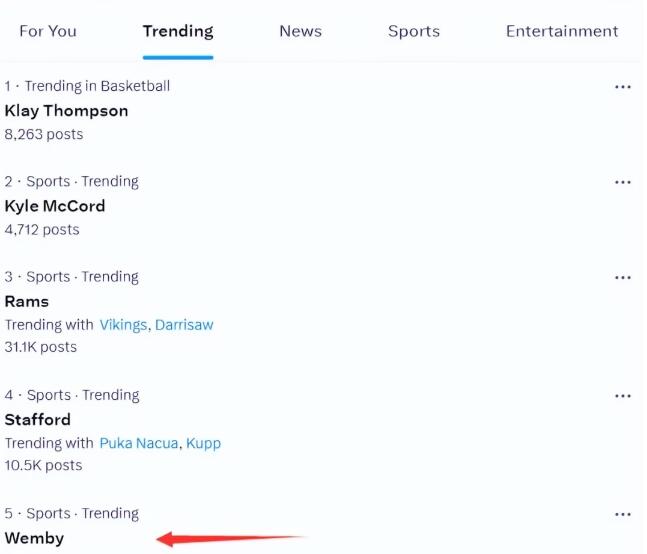View the Rams trending topic
647x554 pixels.
tap(27, 301)
